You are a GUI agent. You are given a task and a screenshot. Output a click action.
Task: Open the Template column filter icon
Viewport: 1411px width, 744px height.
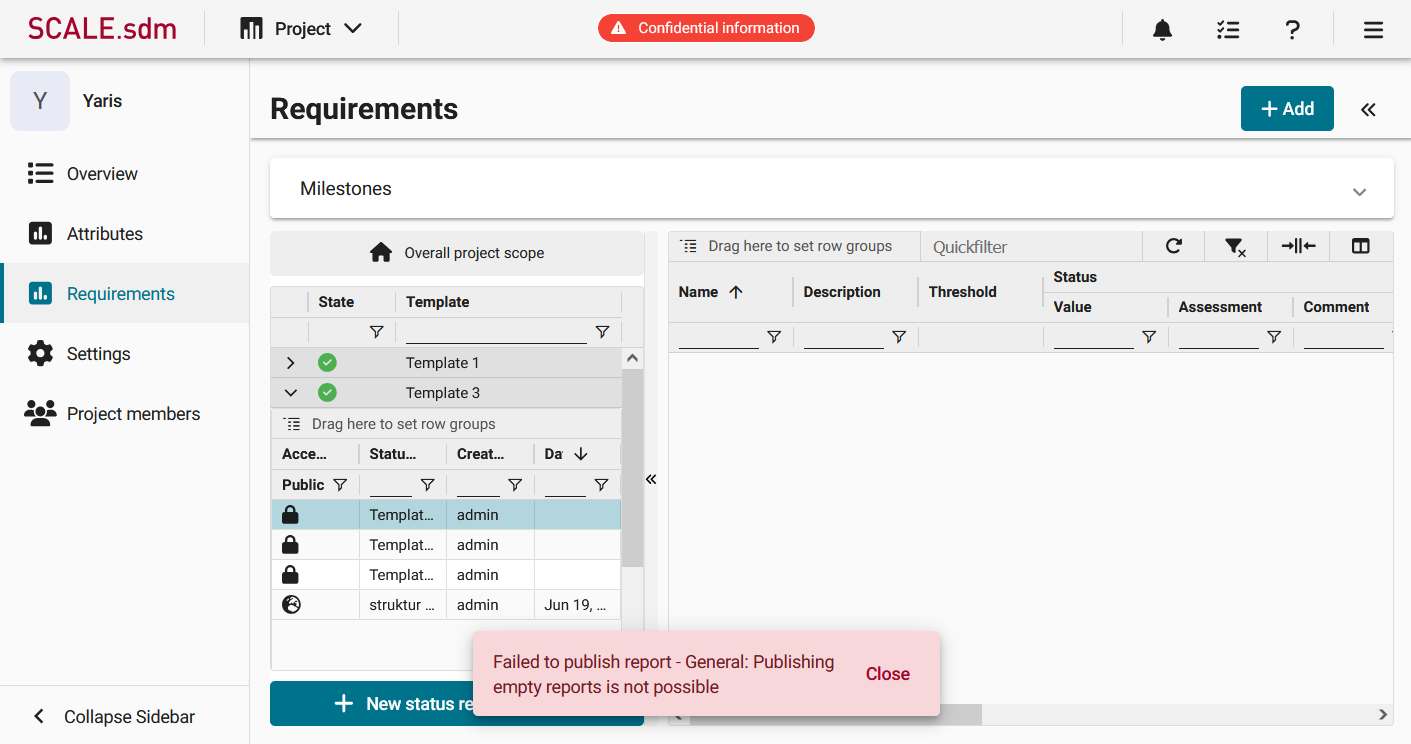coord(602,332)
